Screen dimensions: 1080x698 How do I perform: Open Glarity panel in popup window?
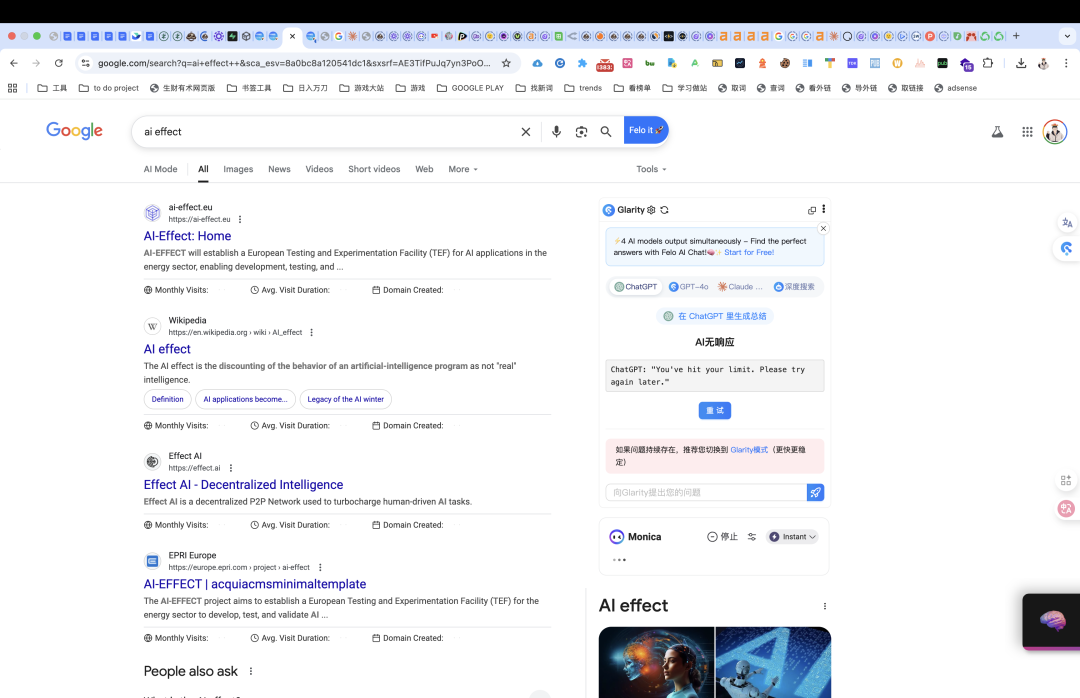(x=812, y=210)
